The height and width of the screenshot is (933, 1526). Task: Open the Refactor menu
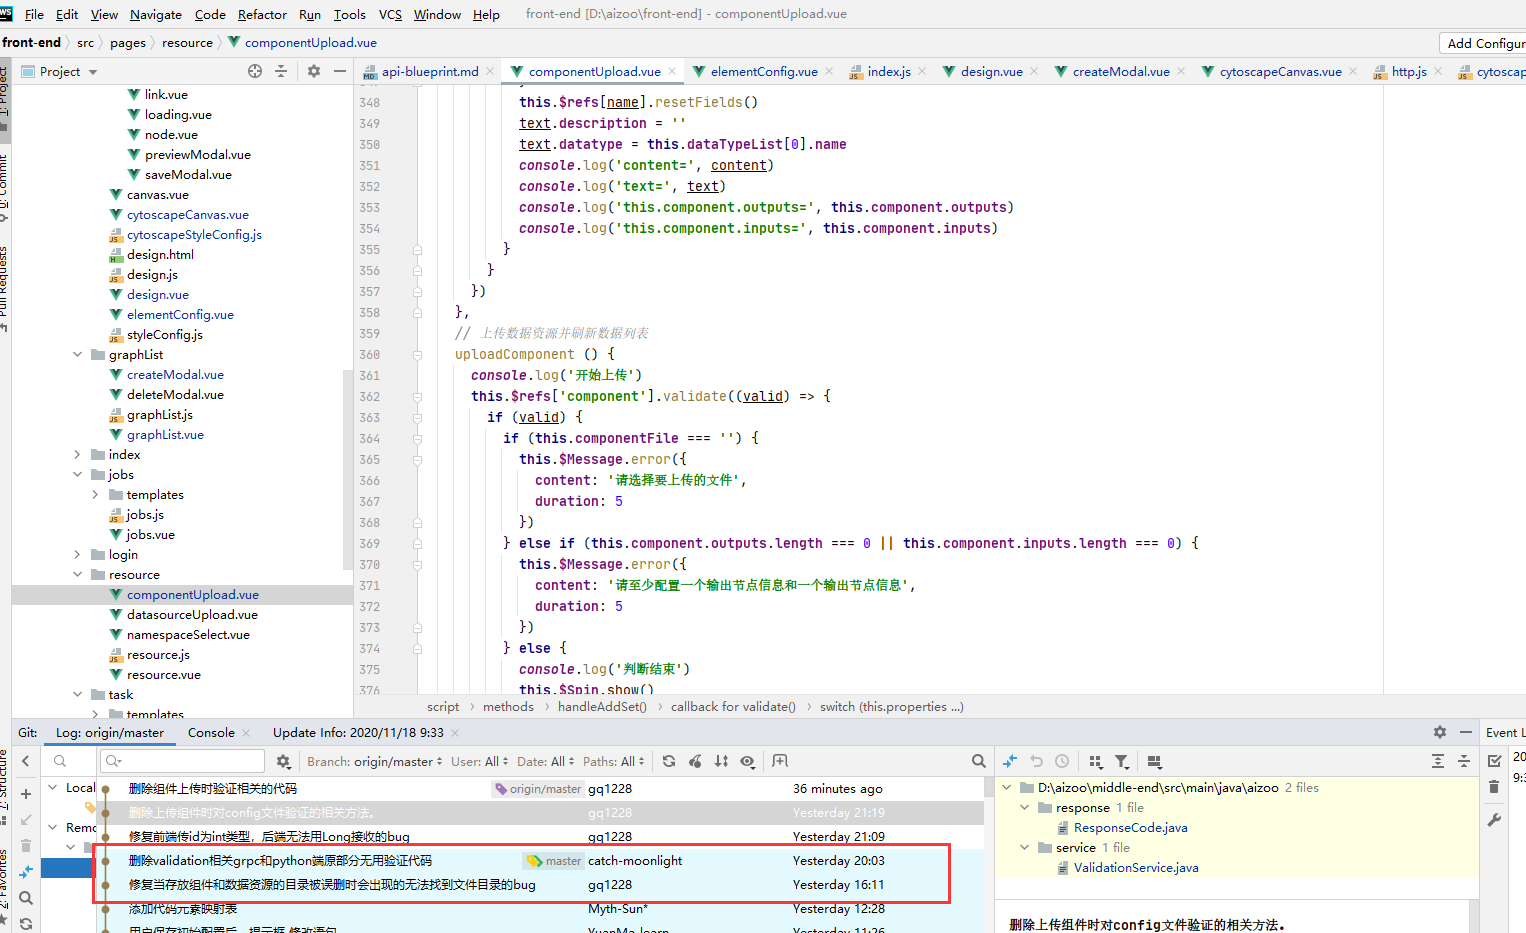[262, 14]
